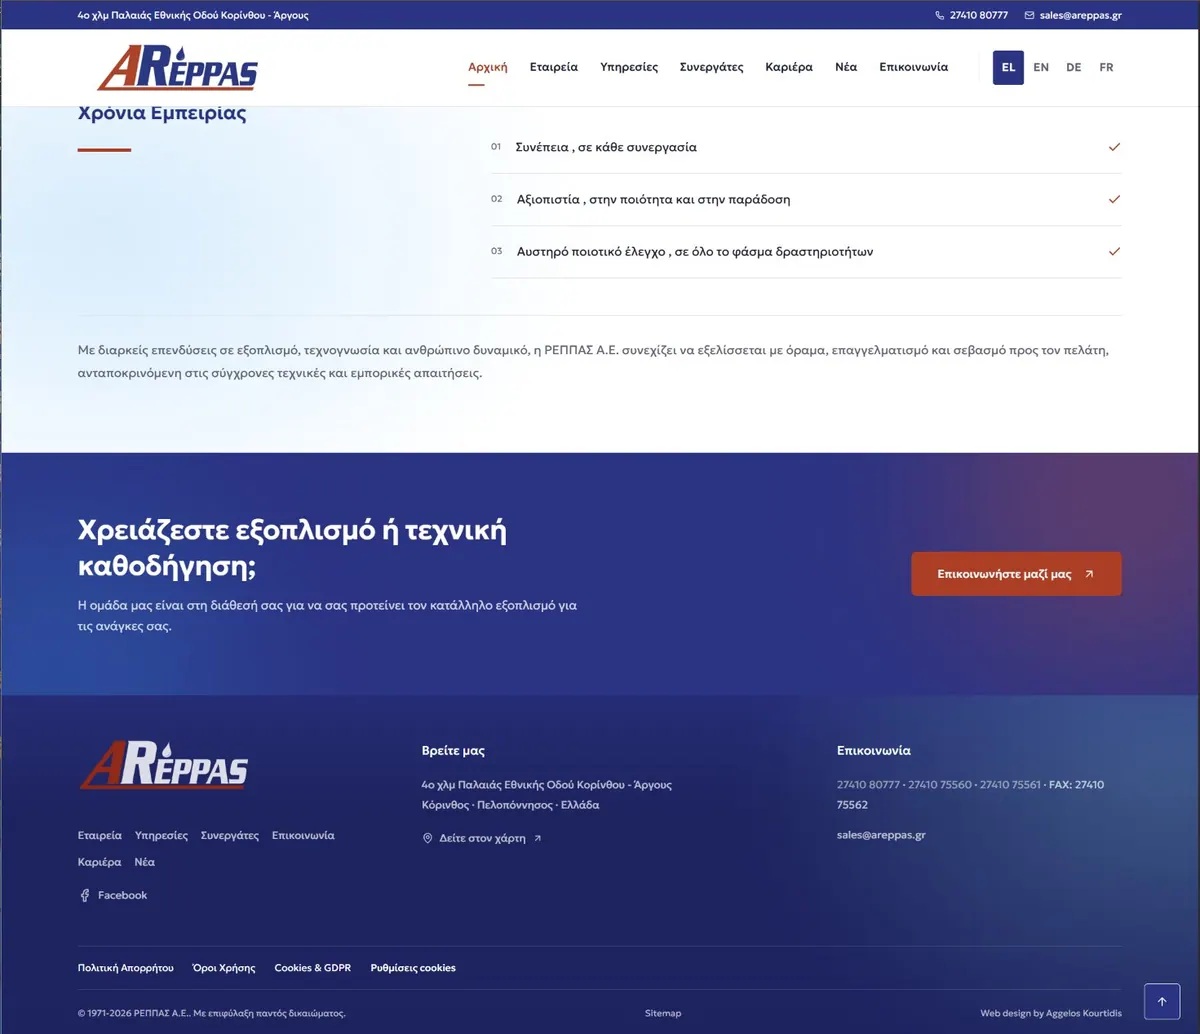Viewport: 1200px width, 1034px height.
Task: Click the scroll-to-top arrow button
Action: pos(1162,1001)
